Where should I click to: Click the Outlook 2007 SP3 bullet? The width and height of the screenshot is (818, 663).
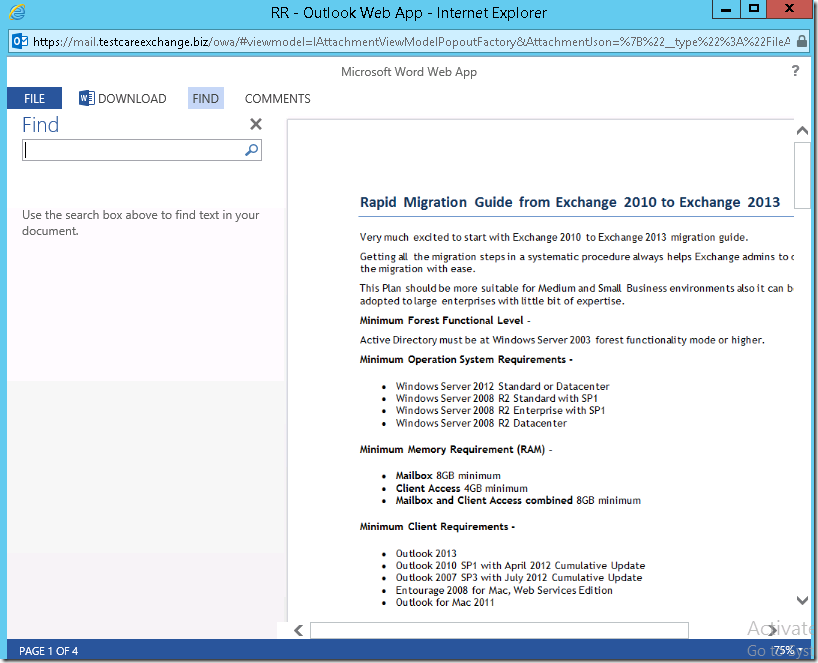coord(519,577)
